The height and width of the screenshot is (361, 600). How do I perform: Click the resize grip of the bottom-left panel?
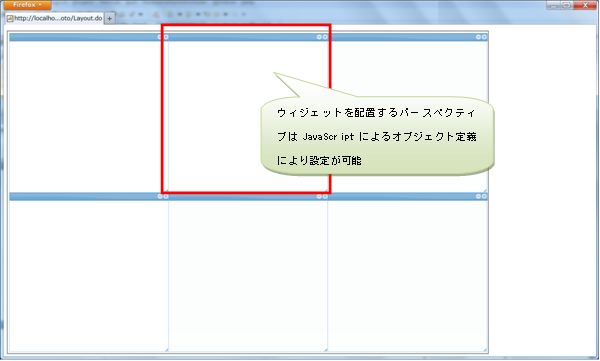(166, 350)
